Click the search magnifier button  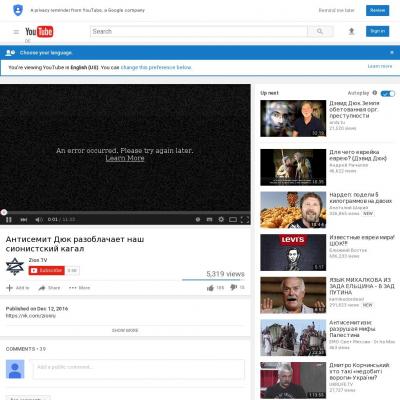[320, 31]
